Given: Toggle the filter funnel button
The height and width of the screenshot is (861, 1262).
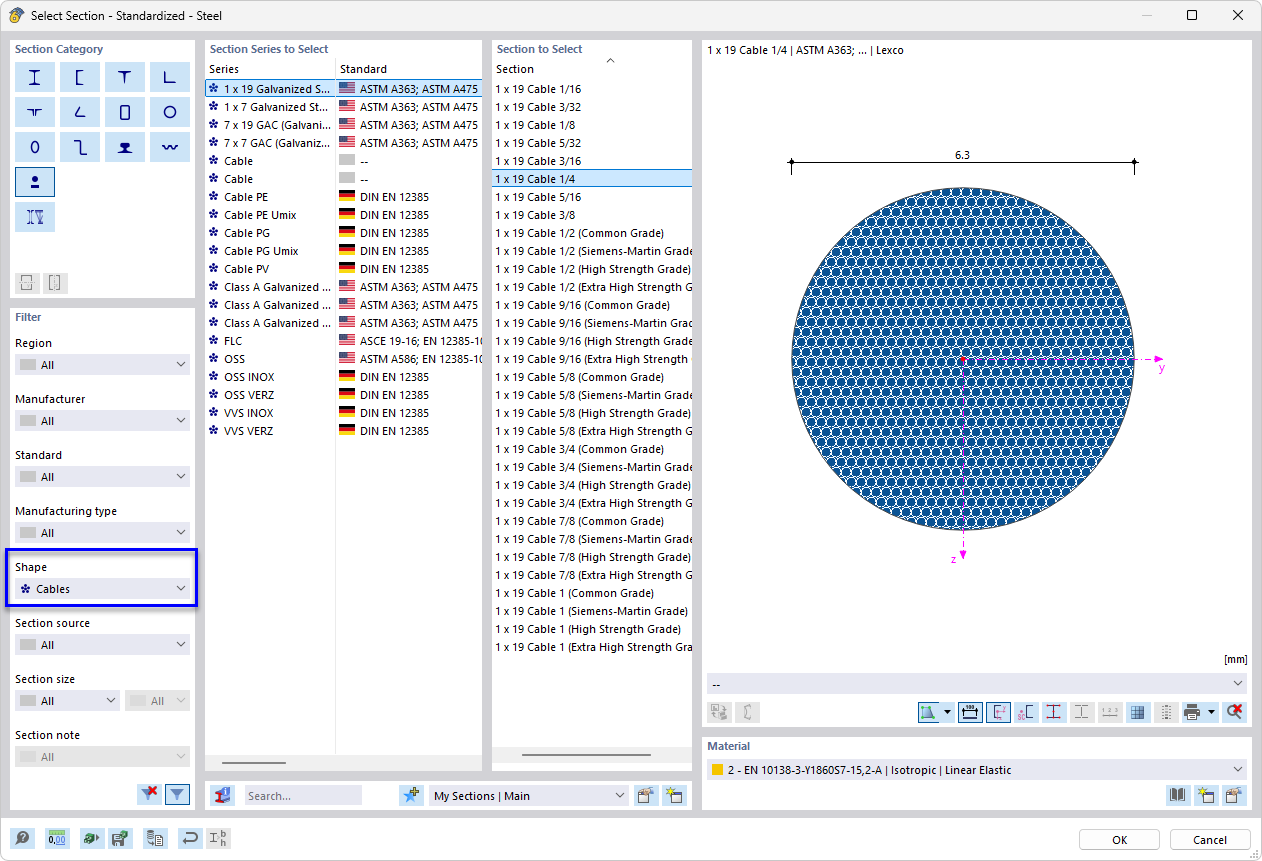Looking at the screenshot, I should (178, 793).
